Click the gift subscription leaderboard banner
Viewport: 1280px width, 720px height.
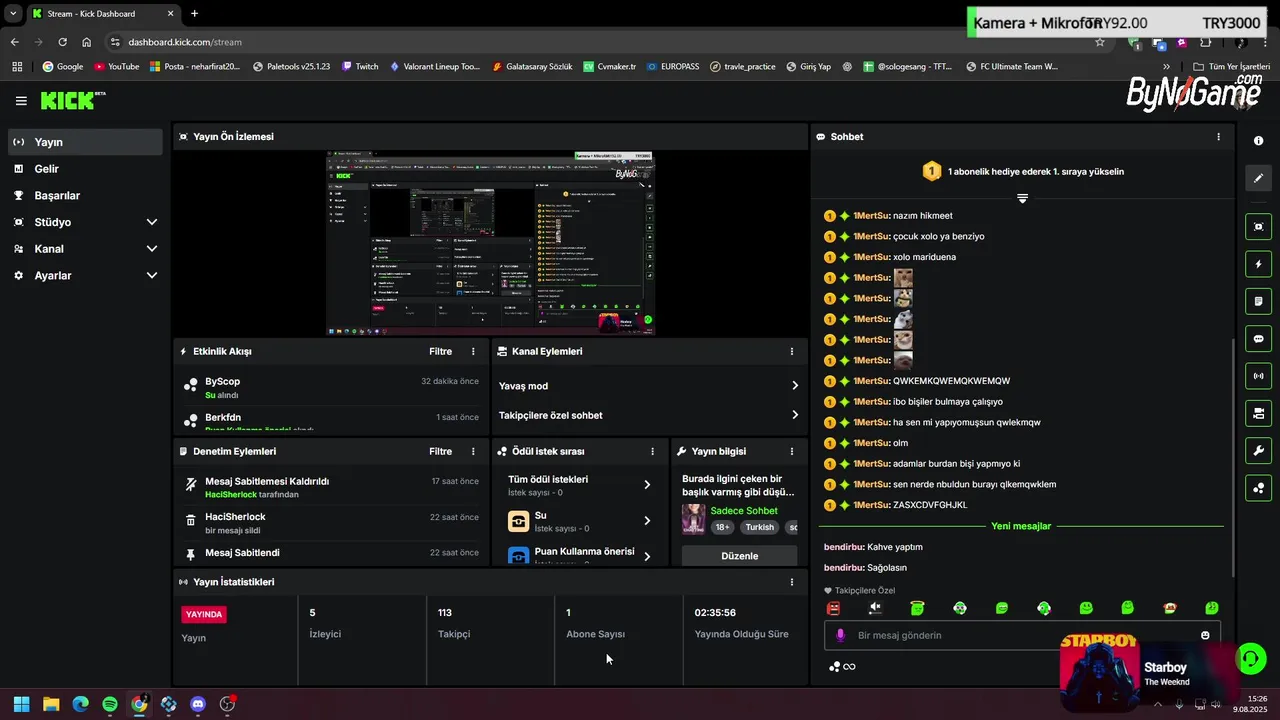click(x=1022, y=172)
